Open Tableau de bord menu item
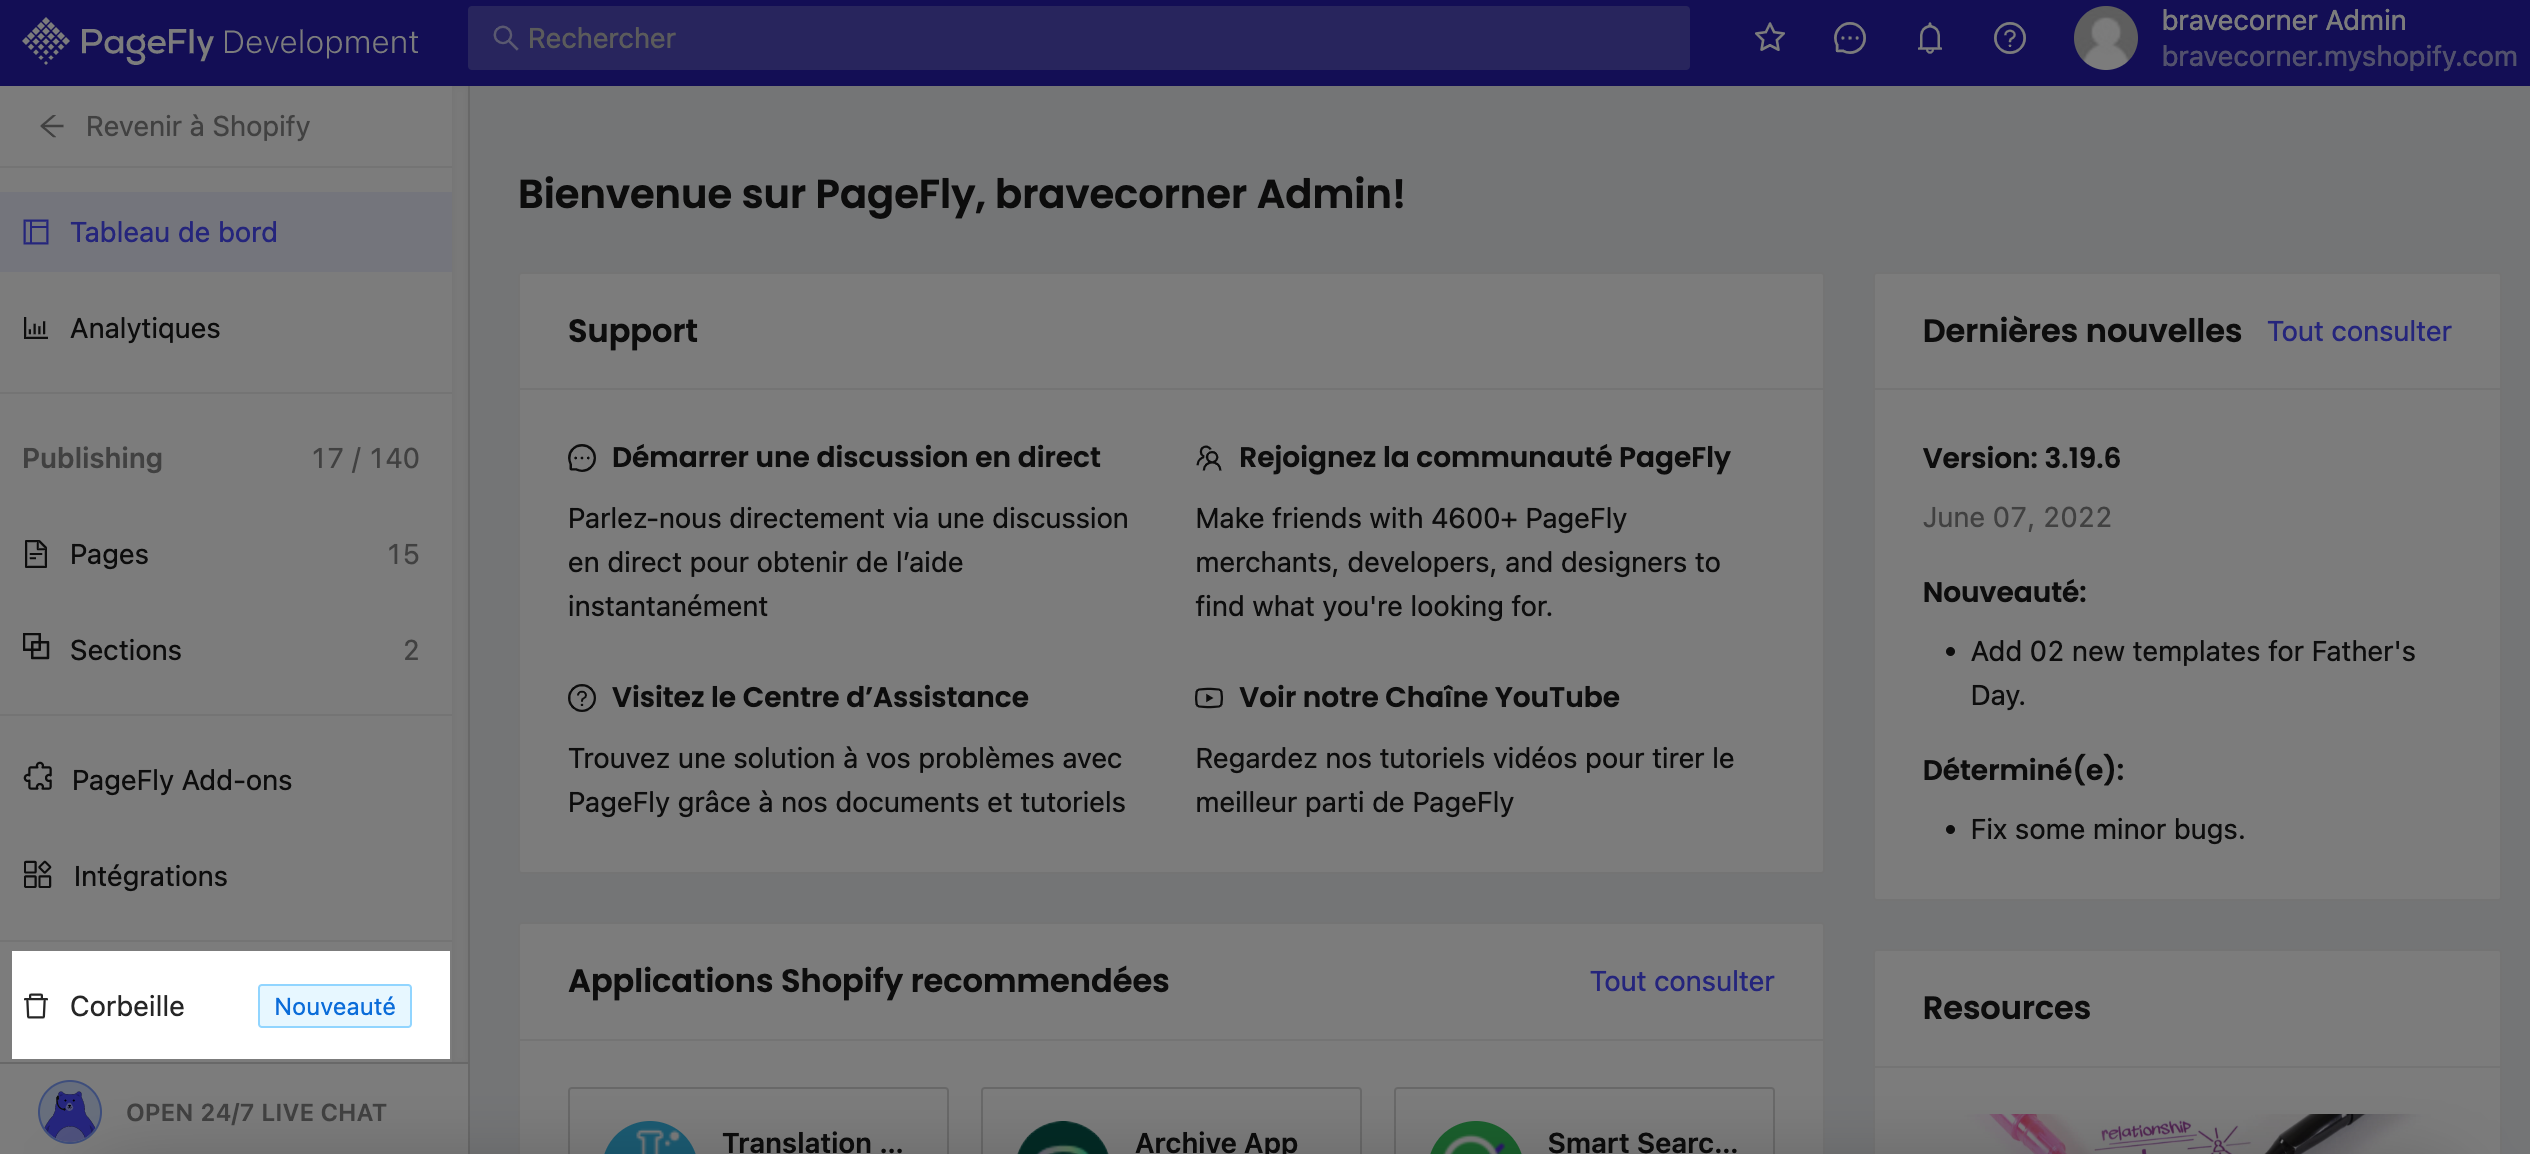The image size is (2530, 1154). click(226, 232)
